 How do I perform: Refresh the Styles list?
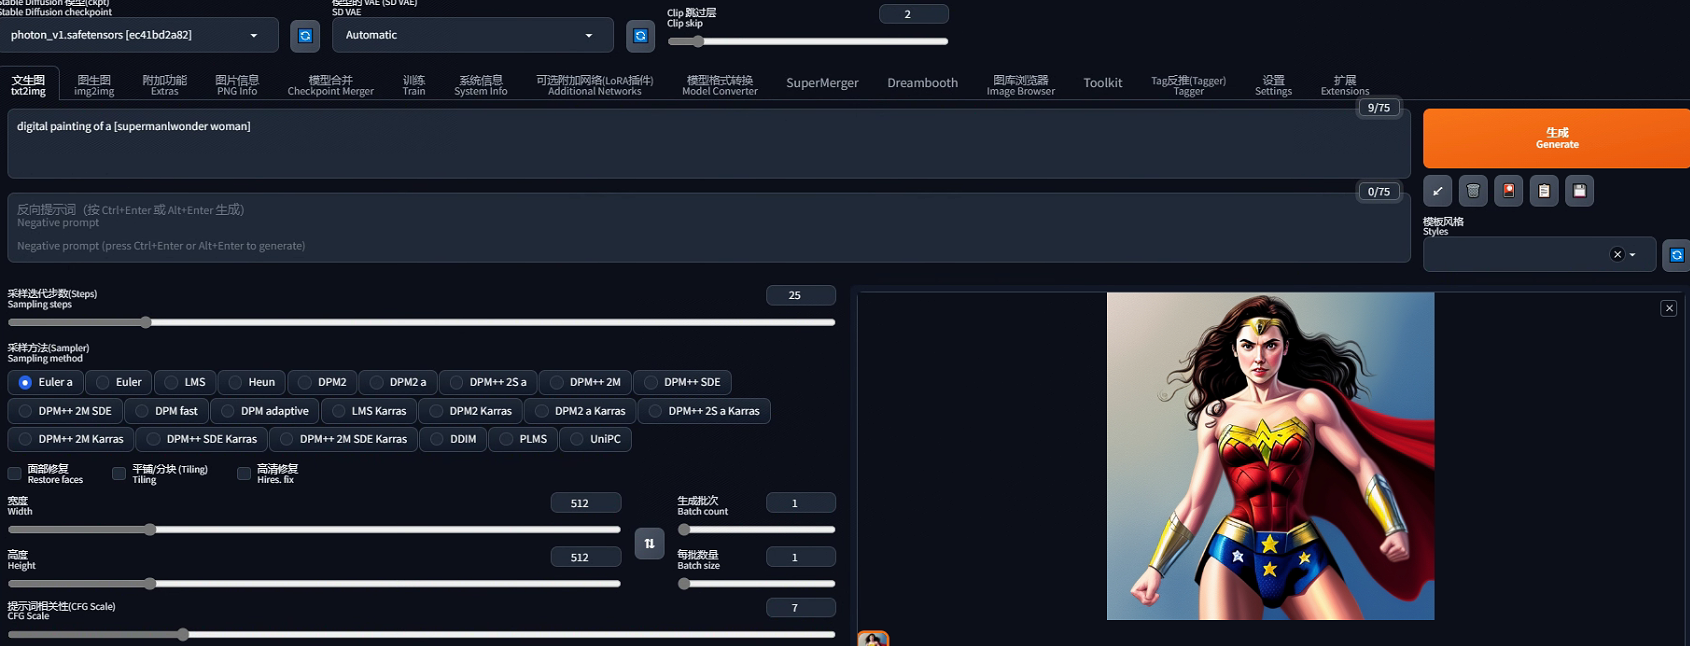coord(1677,255)
